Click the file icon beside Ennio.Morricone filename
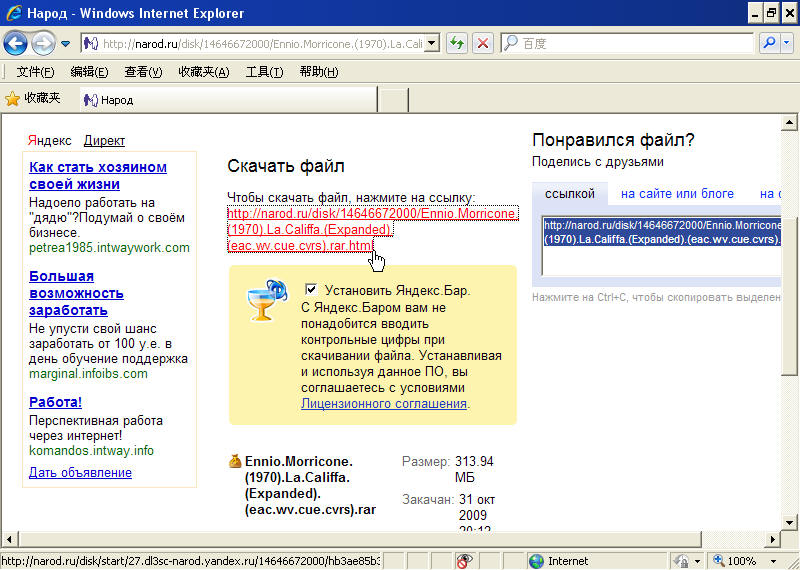The width and height of the screenshot is (800, 570). click(235, 461)
